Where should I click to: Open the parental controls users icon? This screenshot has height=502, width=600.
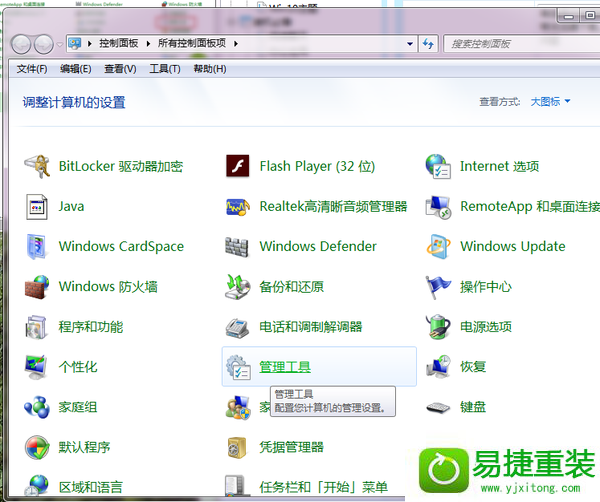click(x=238, y=407)
